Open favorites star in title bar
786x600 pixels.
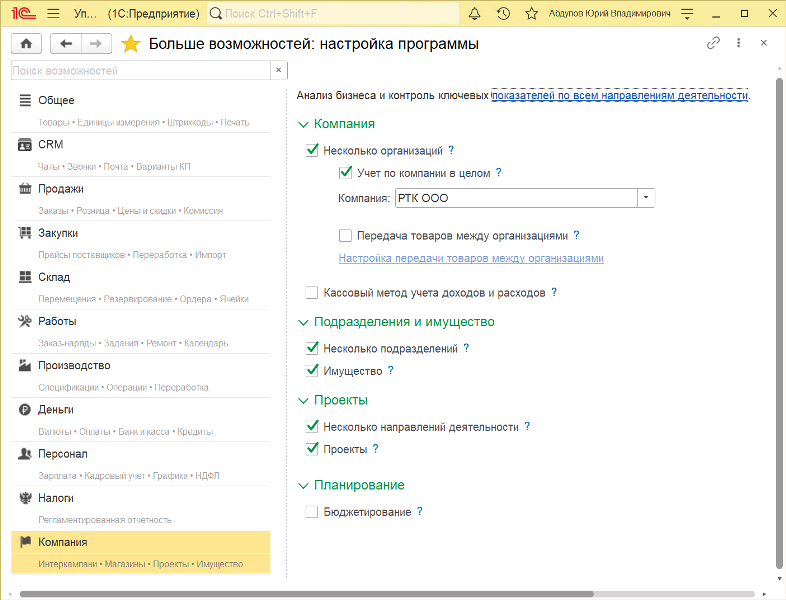[x=531, y=14]
